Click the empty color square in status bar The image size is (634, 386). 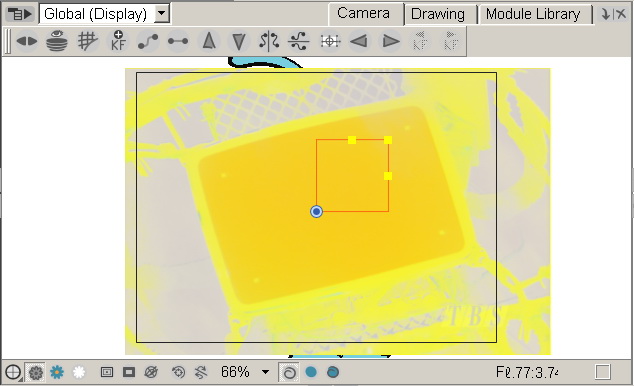click(602, 372)
